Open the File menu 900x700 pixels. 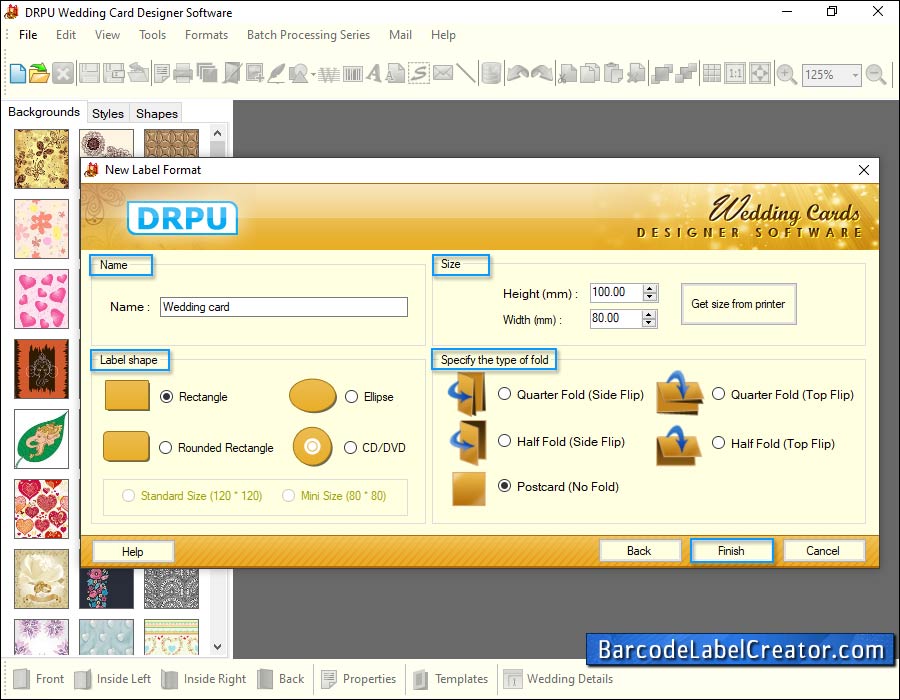coord(28,35)
